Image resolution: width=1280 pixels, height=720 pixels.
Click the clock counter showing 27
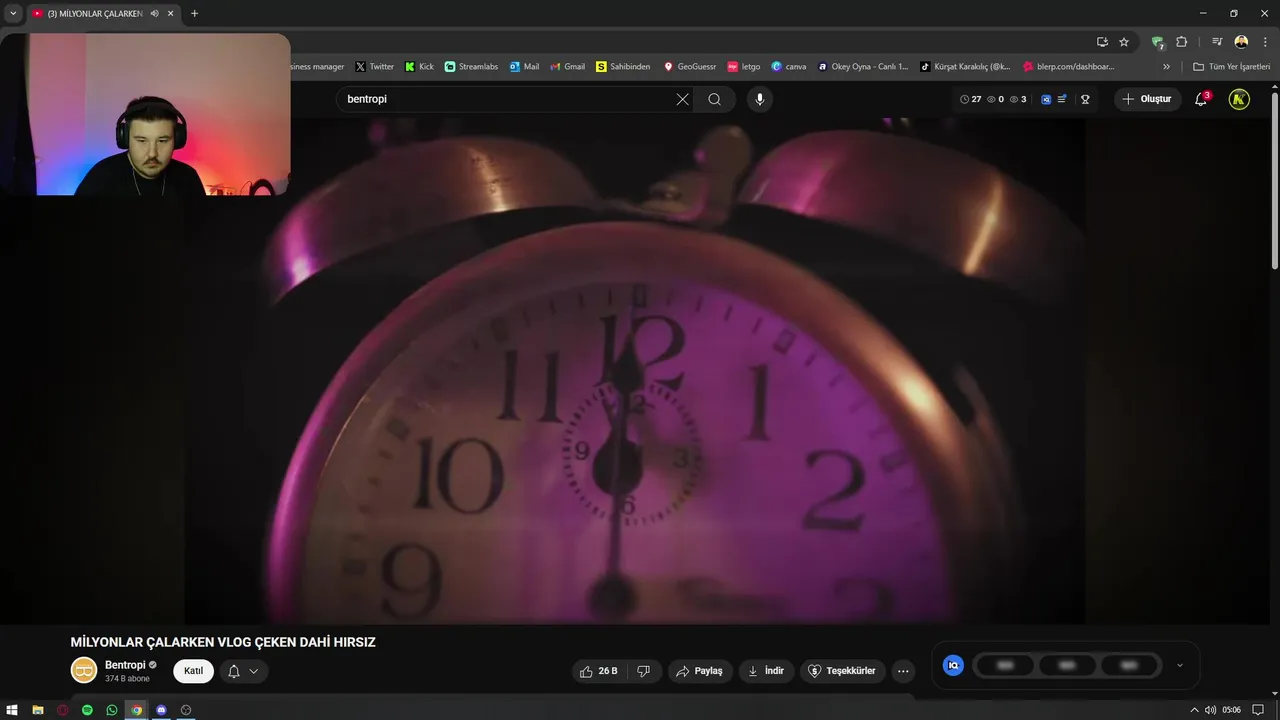[x=970, y=99]
